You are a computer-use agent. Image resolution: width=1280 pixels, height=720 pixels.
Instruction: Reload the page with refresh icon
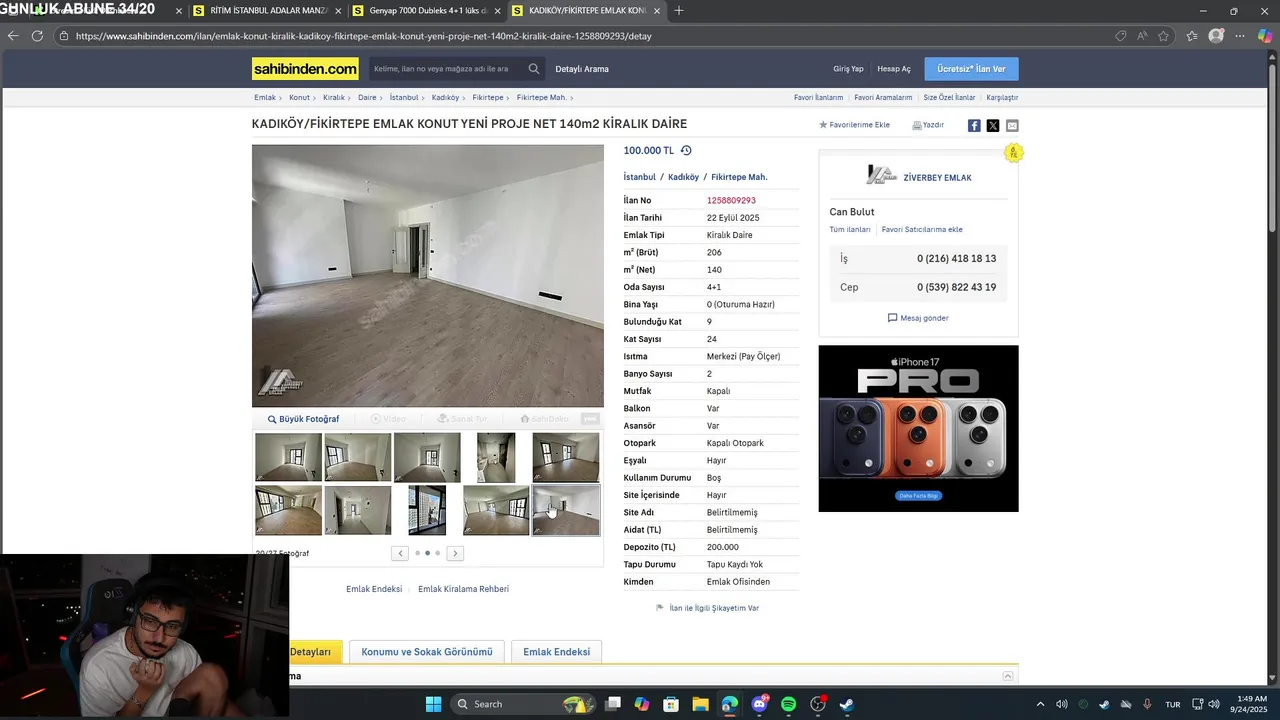37,36
